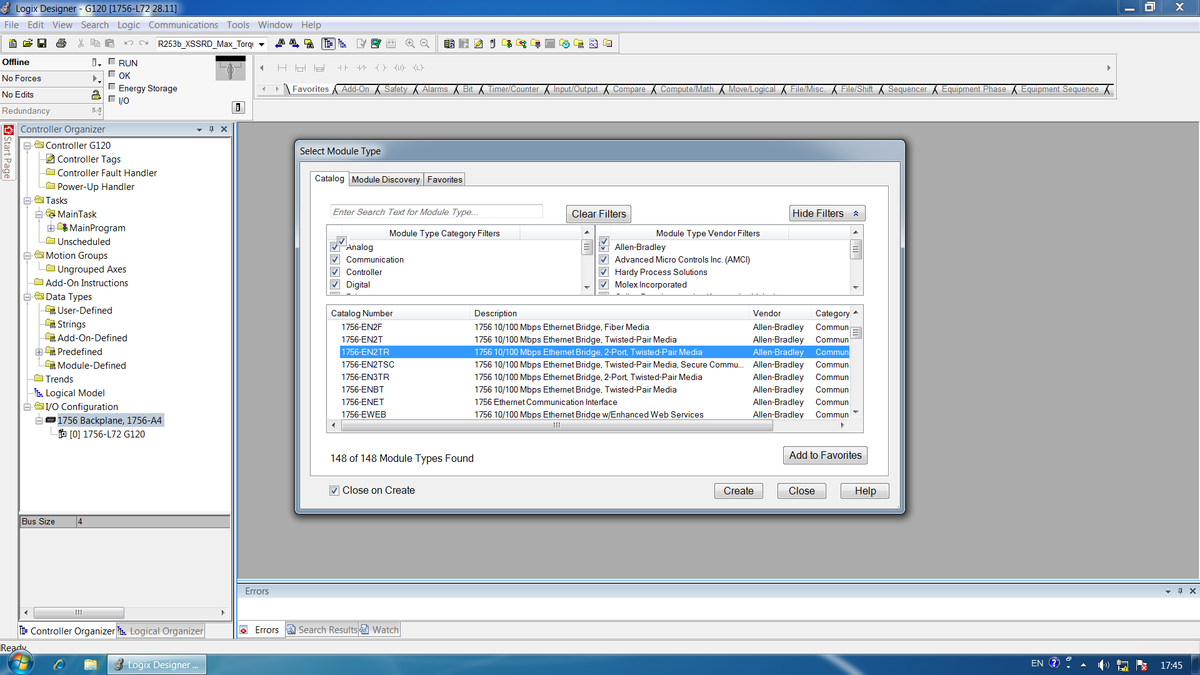Click the Save icon in the toolbar
This screenshot has height=675, width=1200.
click(42, 44)
